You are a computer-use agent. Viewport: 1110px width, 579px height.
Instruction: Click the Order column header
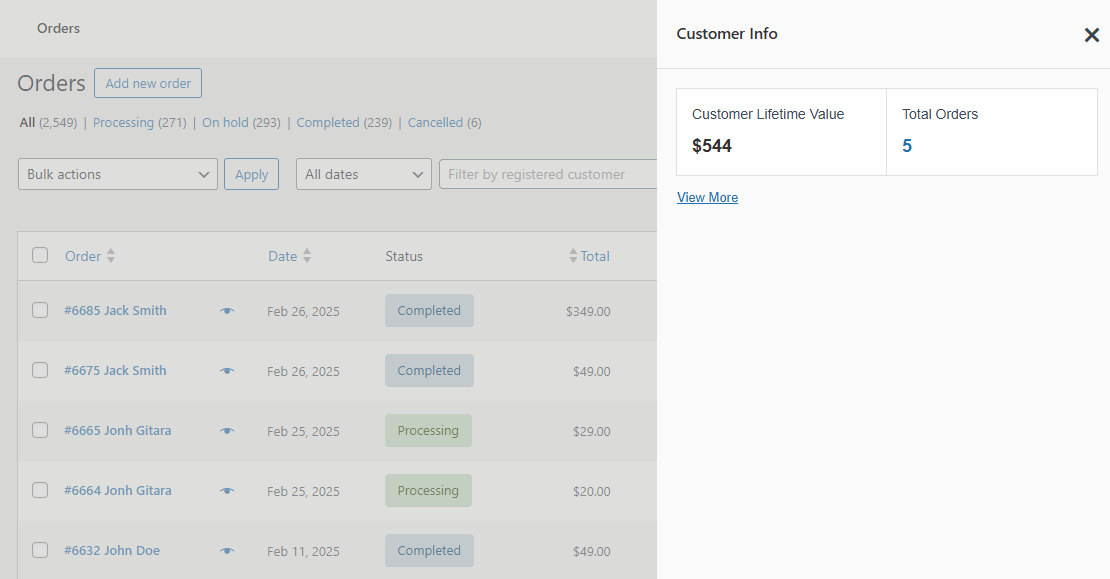[x=83, y=256]
